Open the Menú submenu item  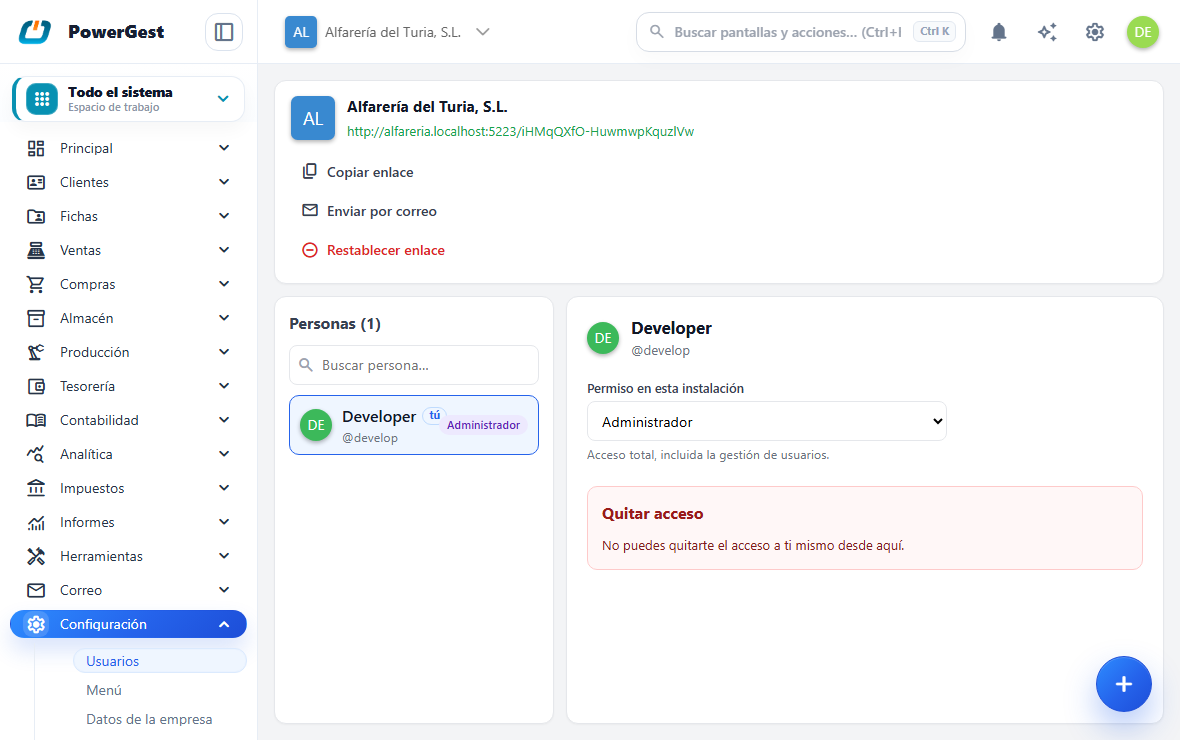104,690
